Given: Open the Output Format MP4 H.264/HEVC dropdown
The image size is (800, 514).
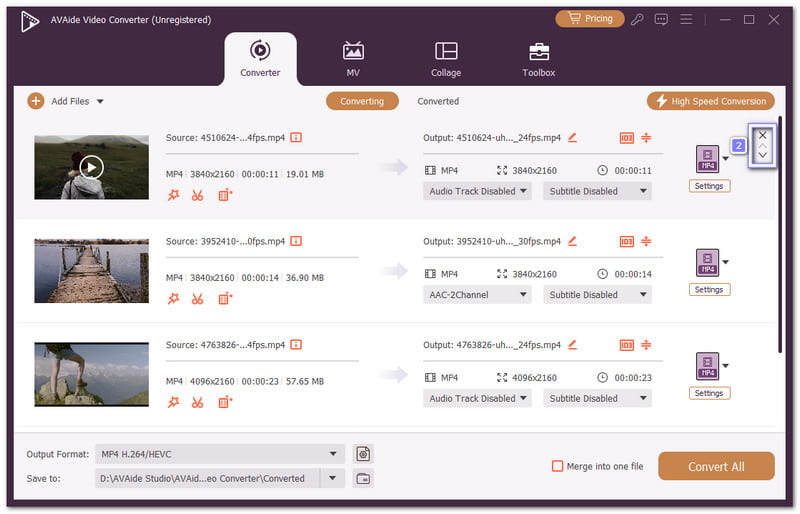Looking at the screenshot, I should tap(219, 454).
